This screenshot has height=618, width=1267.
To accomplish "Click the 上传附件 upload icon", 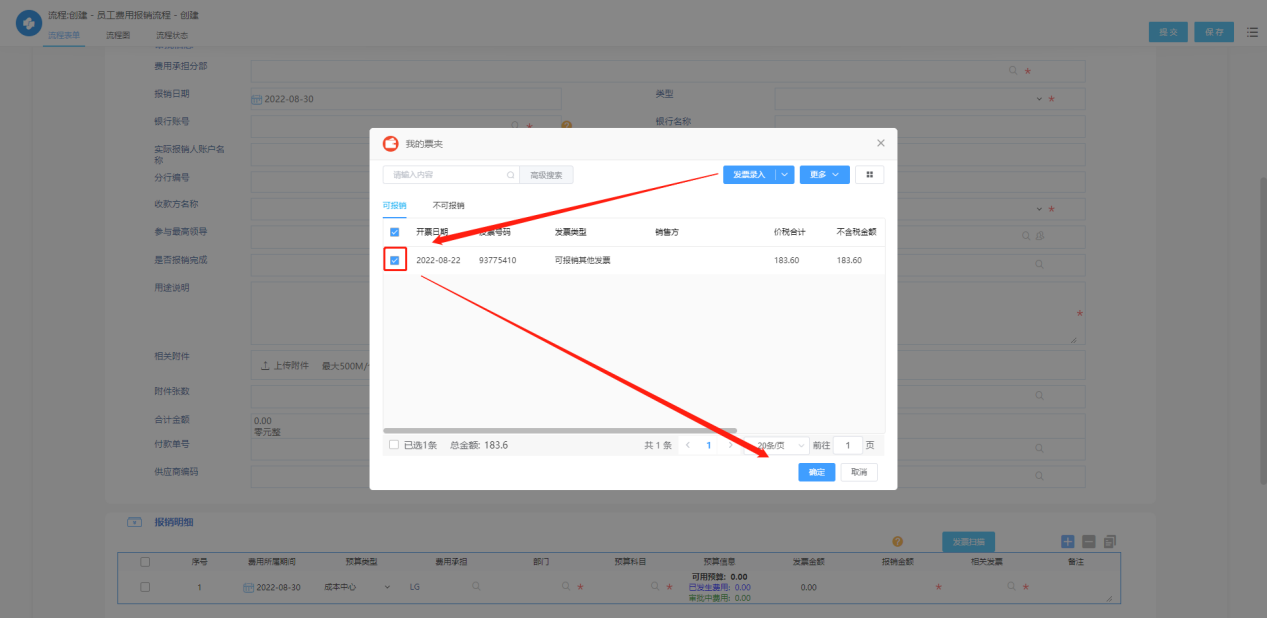I will pos(265,366).
